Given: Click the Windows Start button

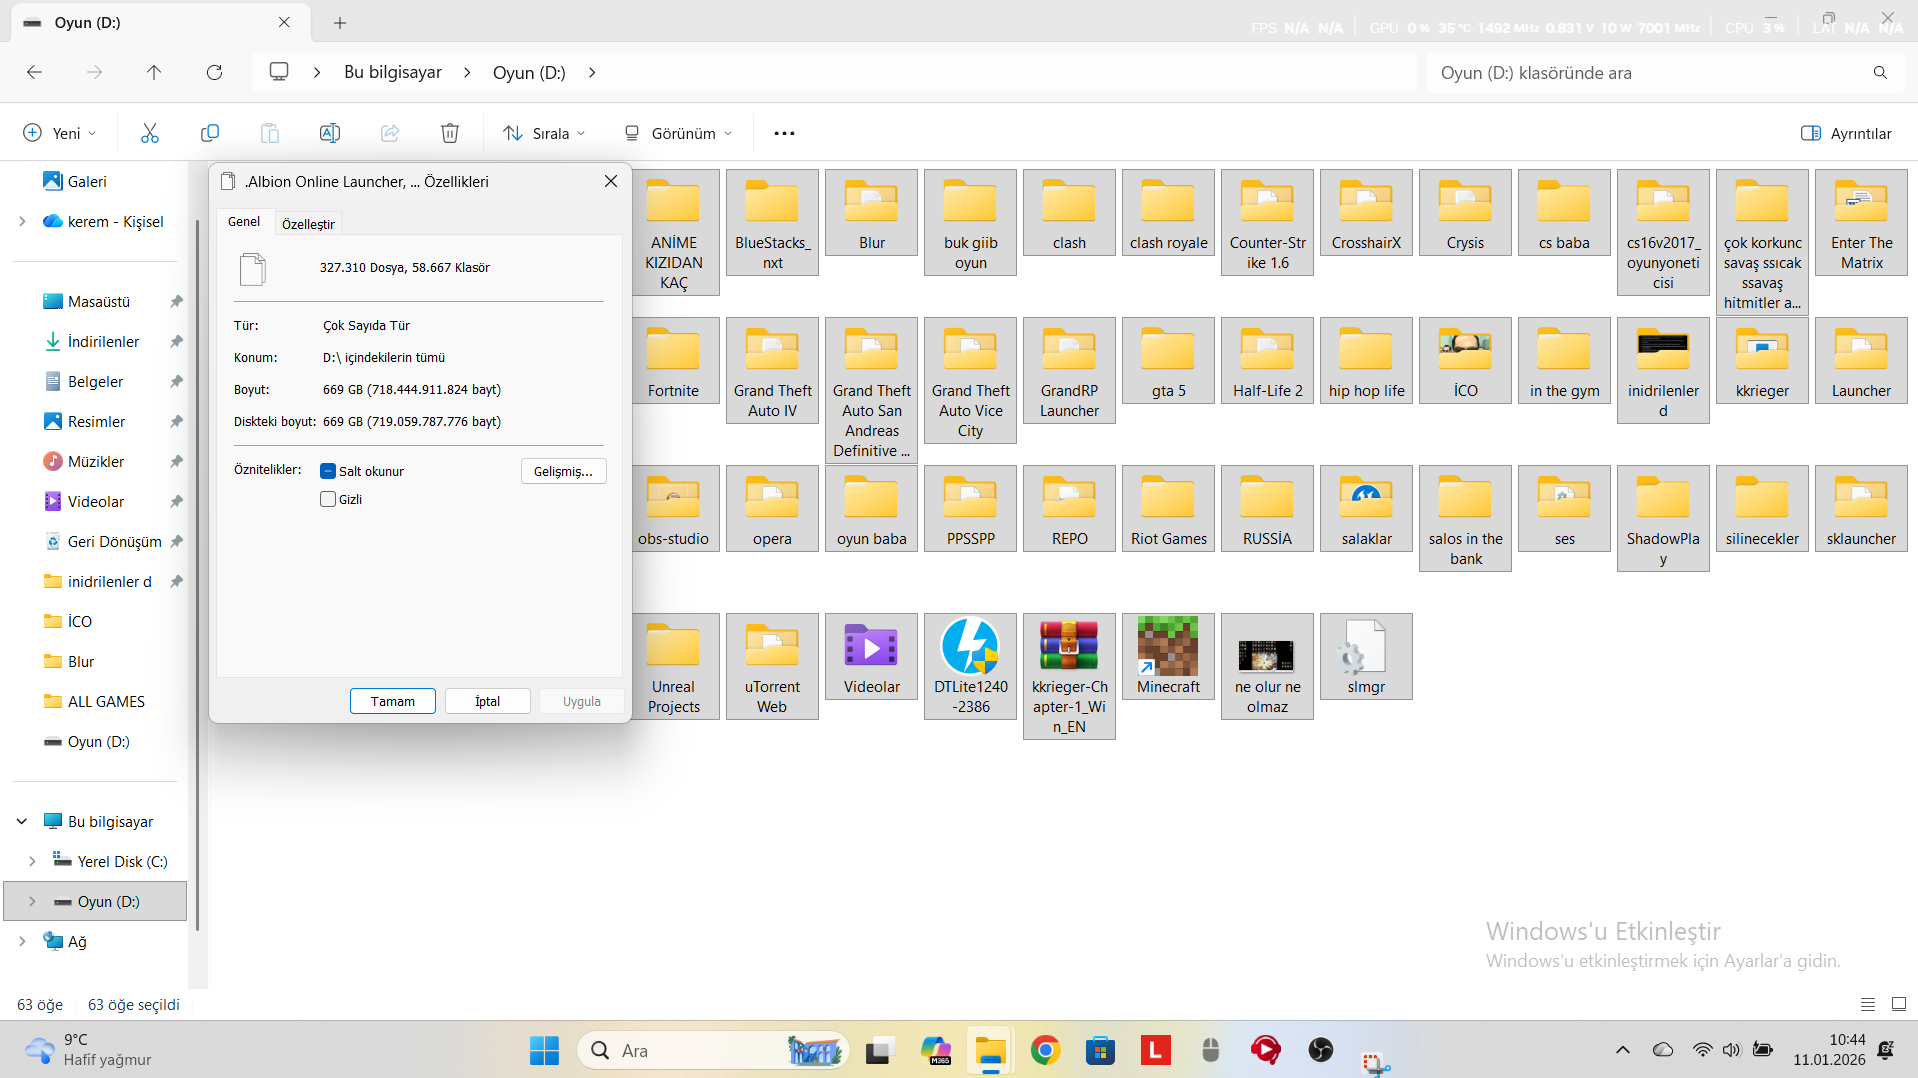Looking at the screenshot, I should tap(545, 1050).
